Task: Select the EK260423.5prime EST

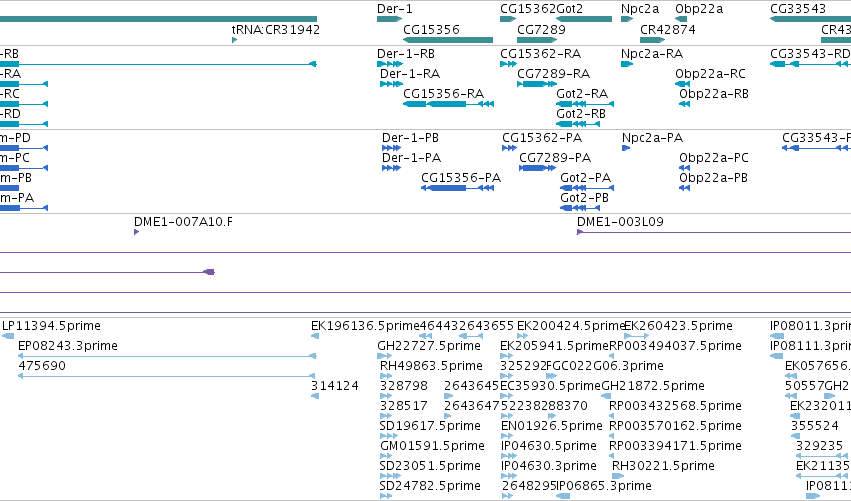Action: (x=637, y=336)
